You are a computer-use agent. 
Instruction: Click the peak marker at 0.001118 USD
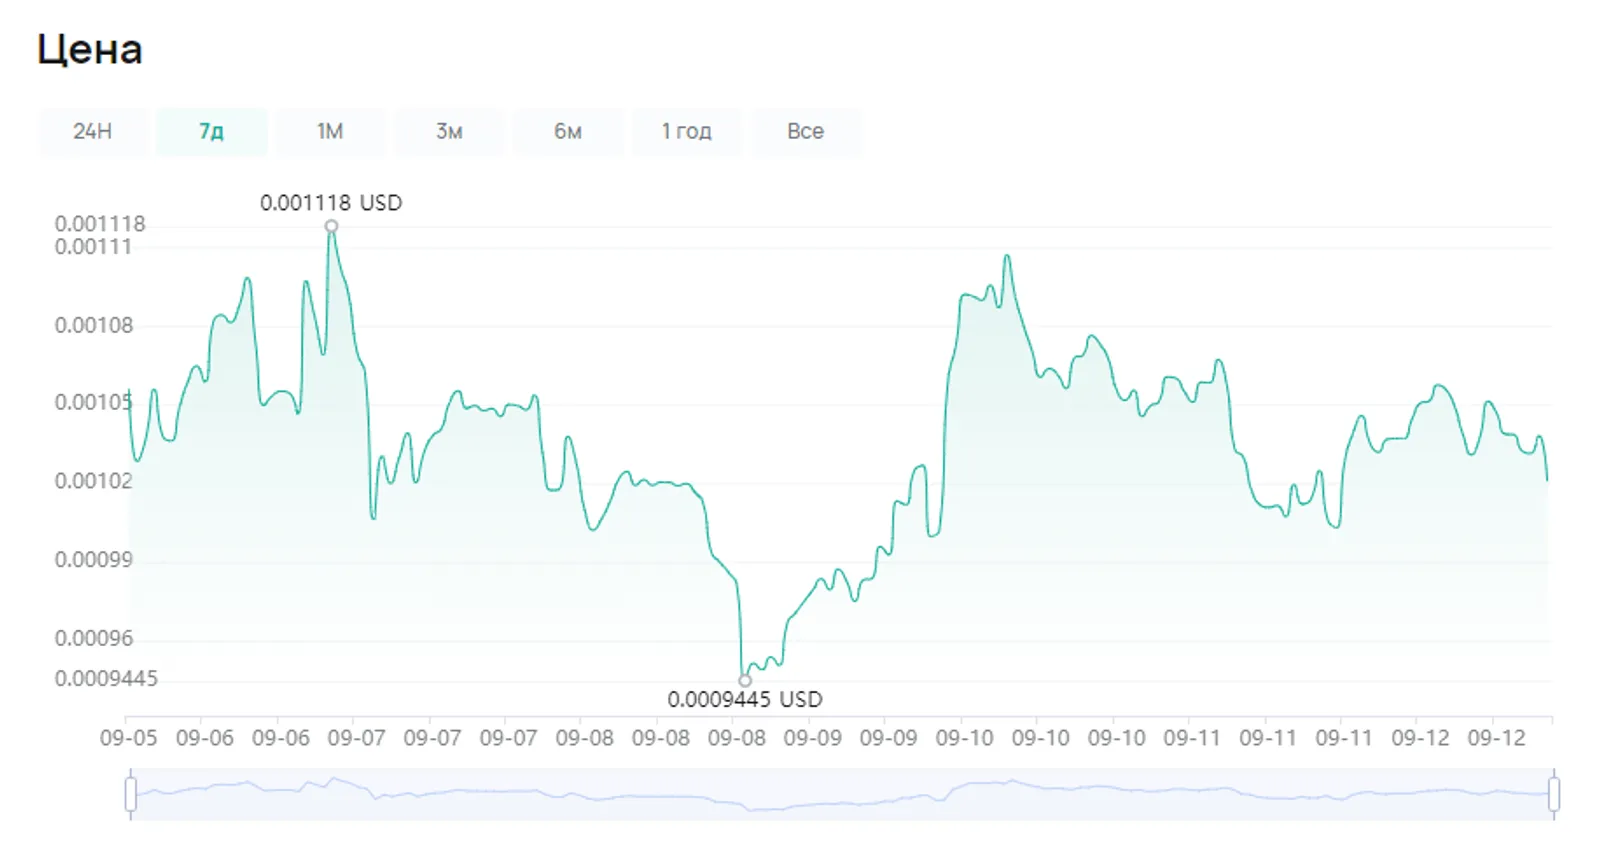[x=331, y=226]
